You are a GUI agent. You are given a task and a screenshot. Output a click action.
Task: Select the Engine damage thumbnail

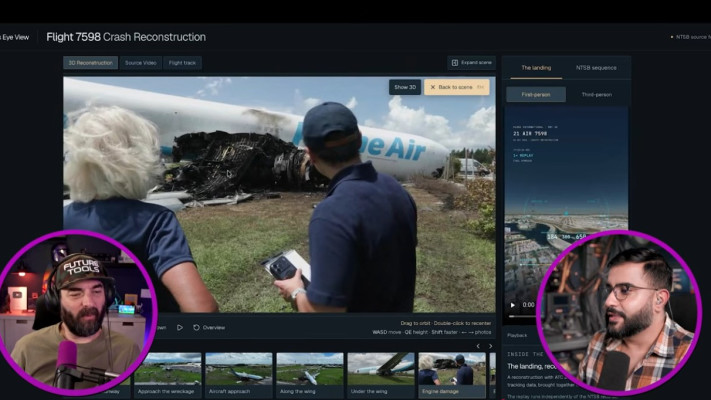[x=452, y=375]
